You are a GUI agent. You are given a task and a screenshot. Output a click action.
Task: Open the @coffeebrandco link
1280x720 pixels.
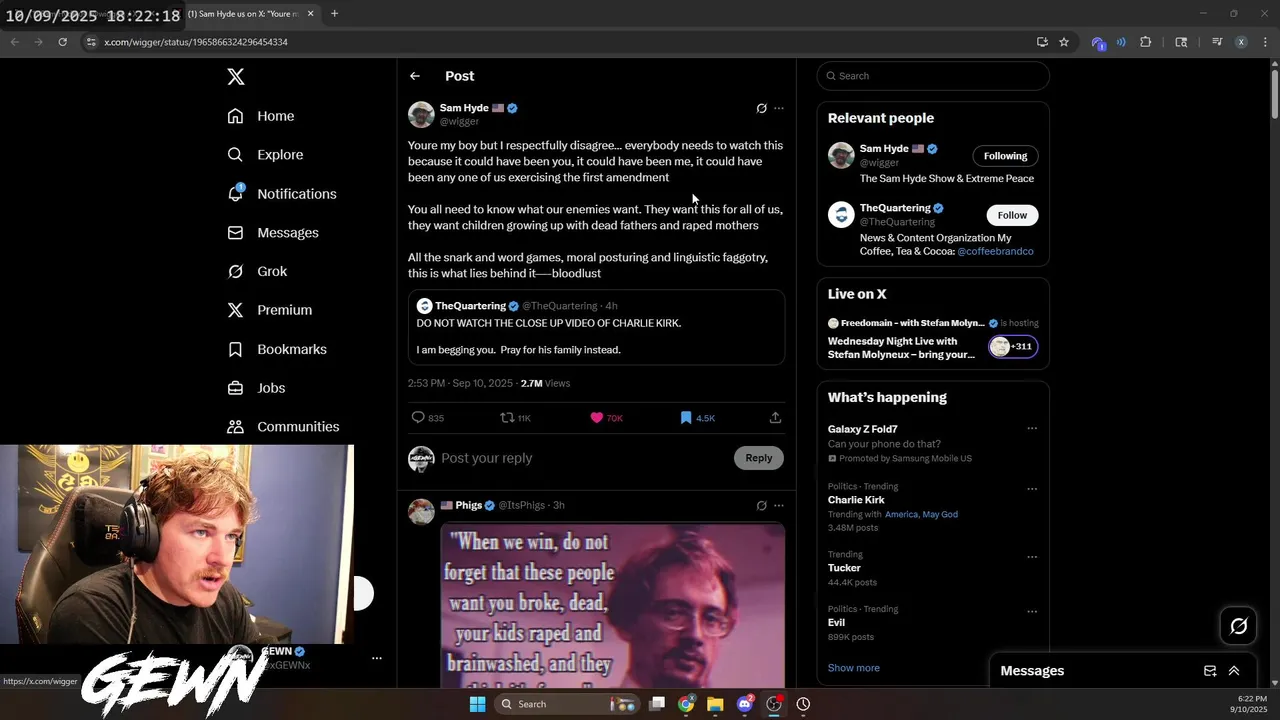[995, 252]
